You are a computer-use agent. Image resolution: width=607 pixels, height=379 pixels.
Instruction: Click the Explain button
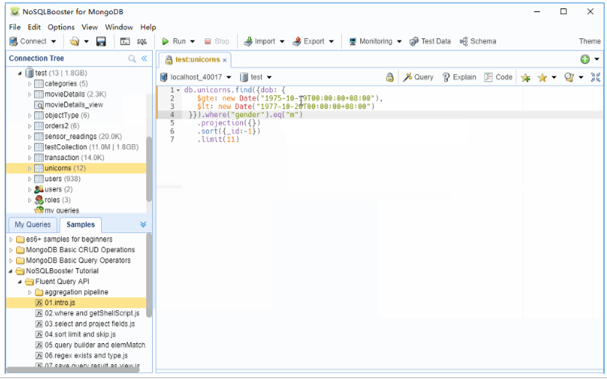coord(459,77)
